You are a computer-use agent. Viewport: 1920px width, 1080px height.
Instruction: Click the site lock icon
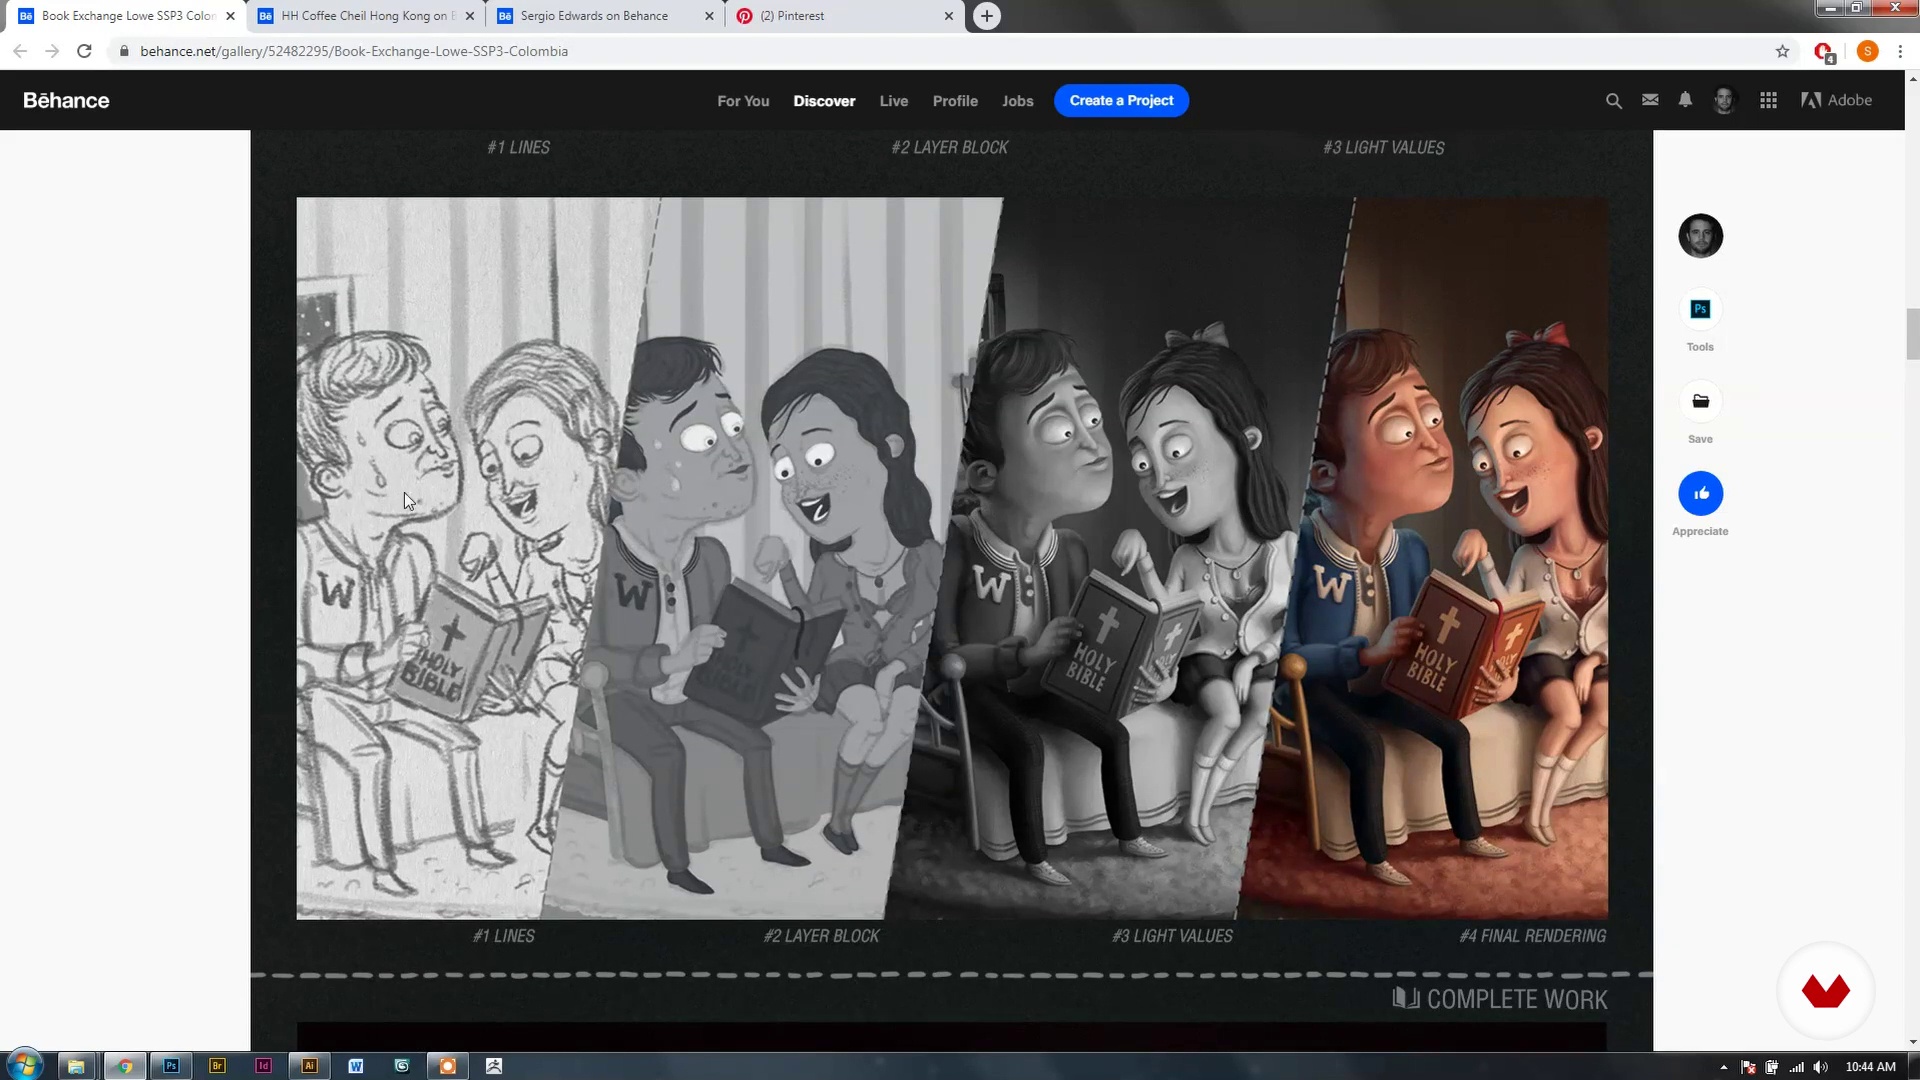124,51
